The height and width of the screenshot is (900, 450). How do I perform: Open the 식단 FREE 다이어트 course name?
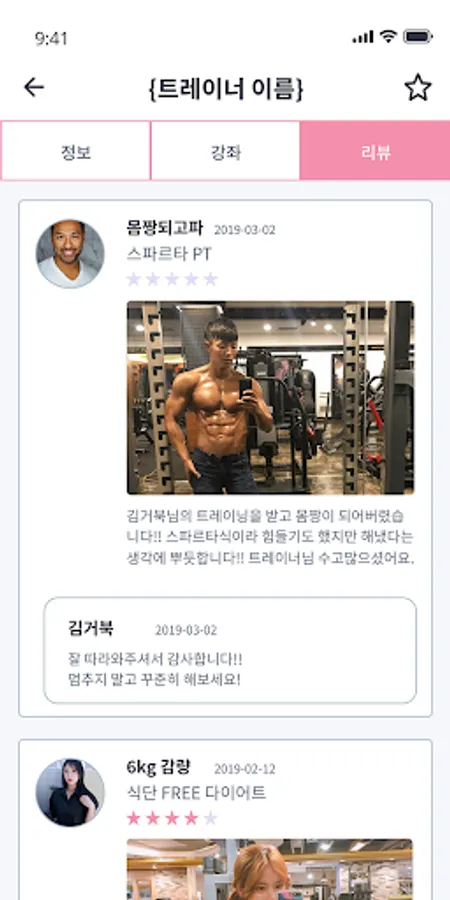196,793
